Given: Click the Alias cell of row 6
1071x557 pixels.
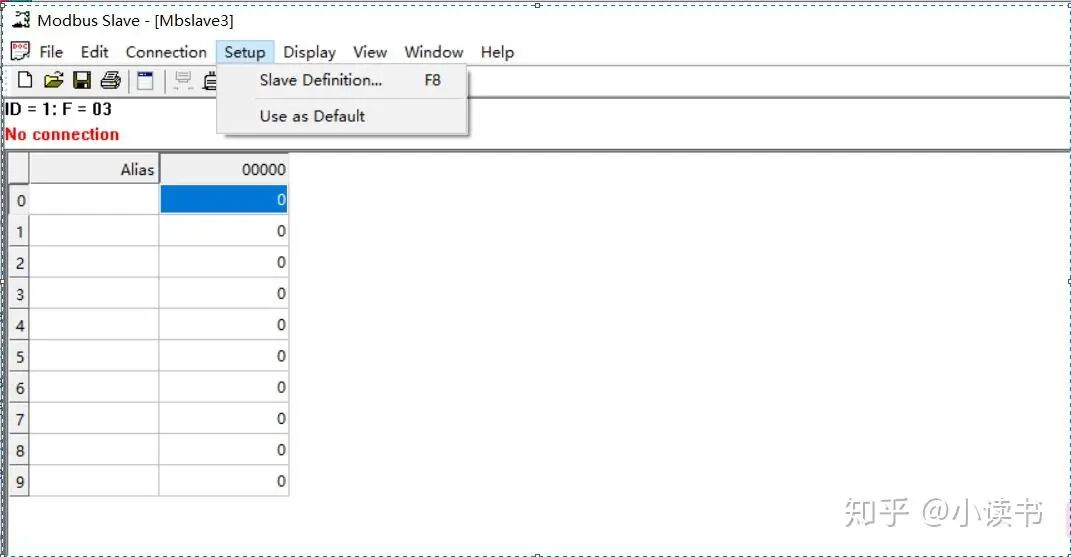Looking at the screenshot, I should pyautogui.click(x=94, y=388).
